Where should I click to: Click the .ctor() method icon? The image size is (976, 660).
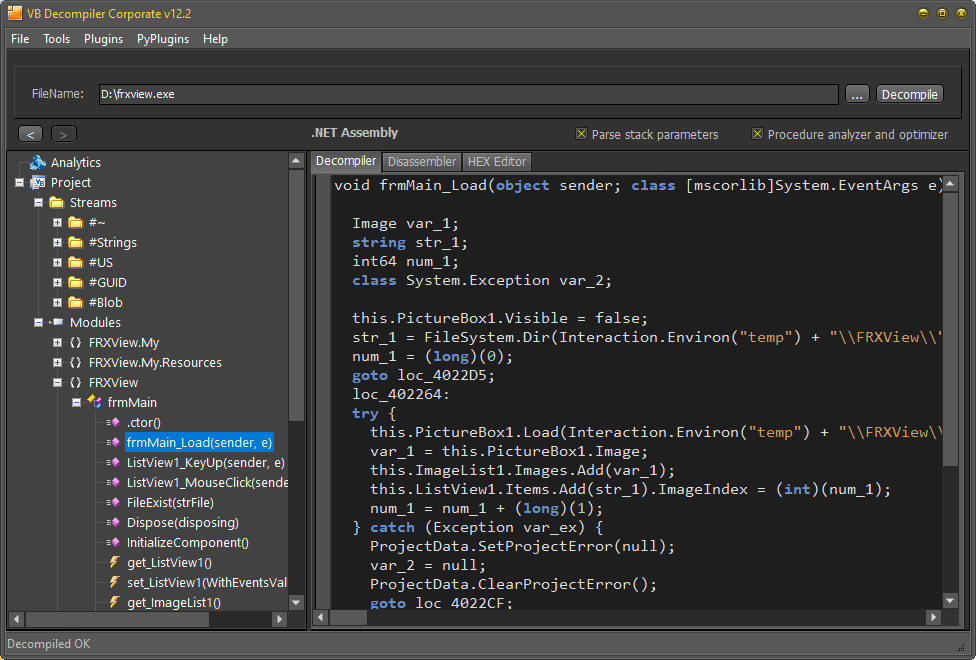click(x=113, y=422)
